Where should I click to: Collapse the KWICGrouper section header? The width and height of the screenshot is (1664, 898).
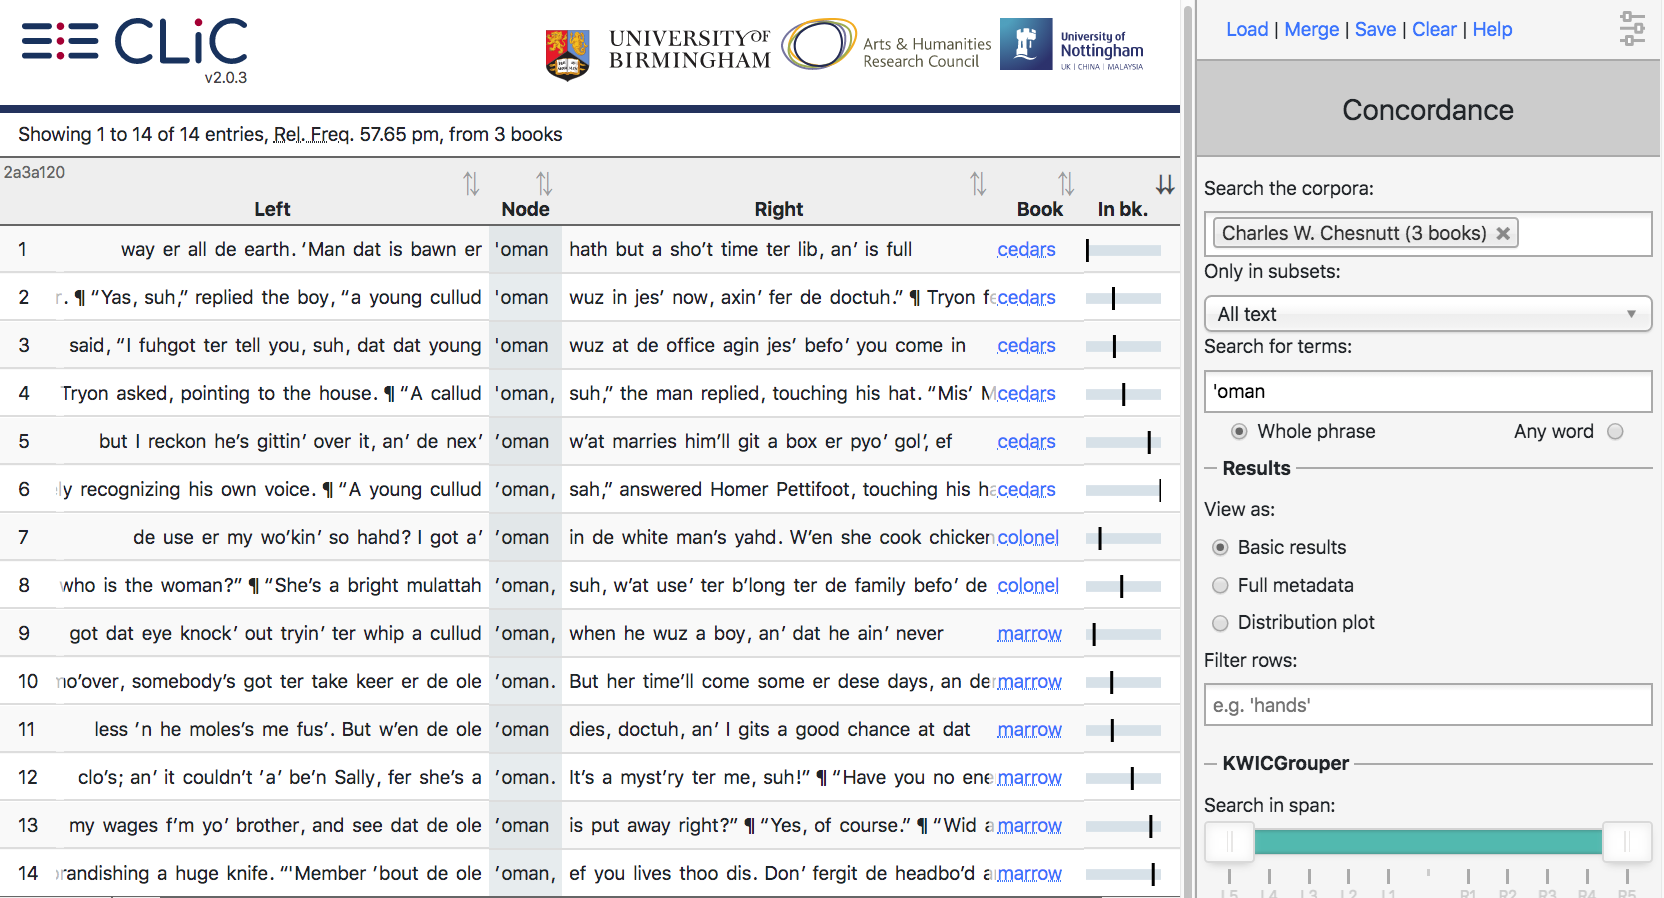click(1285, 764)
